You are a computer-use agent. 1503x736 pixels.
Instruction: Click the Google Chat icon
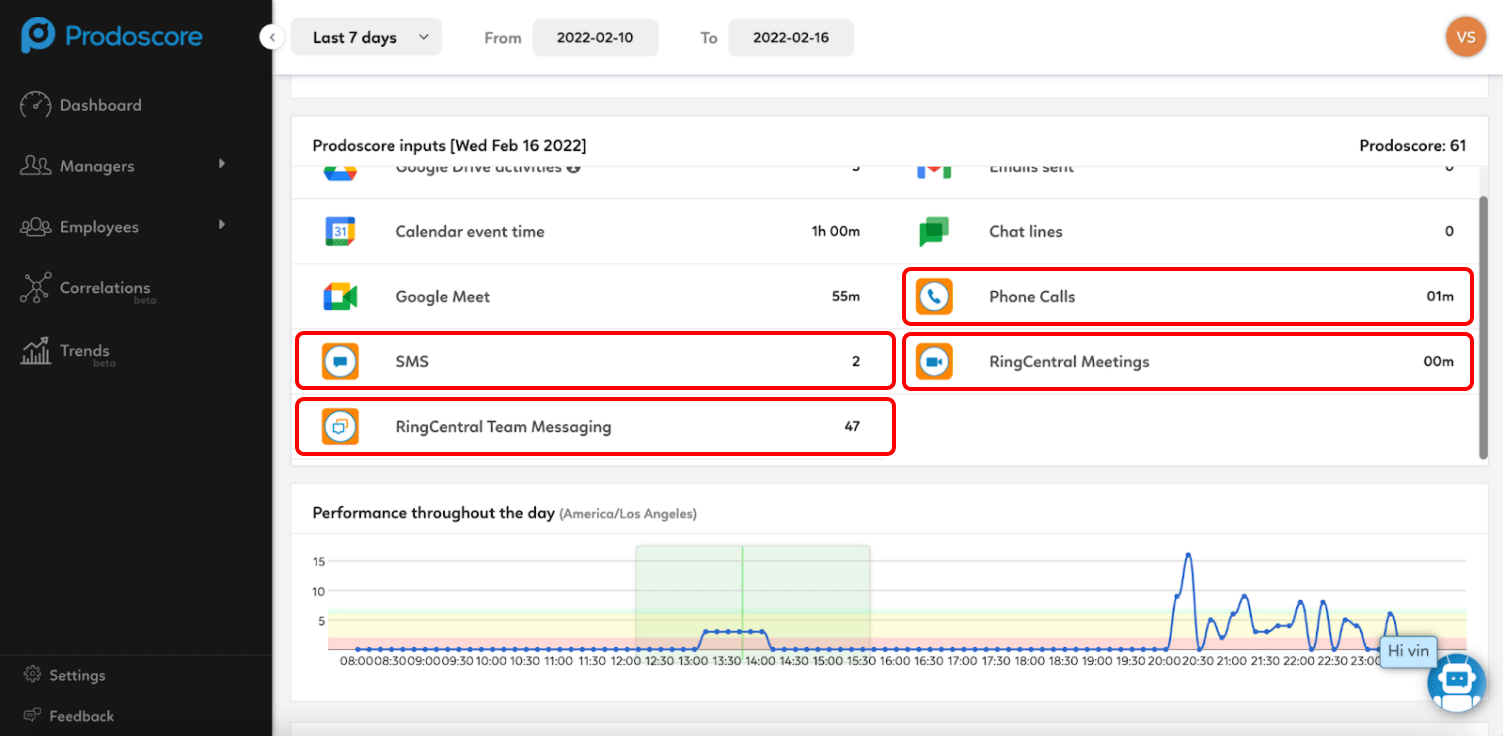coord(933,231)
